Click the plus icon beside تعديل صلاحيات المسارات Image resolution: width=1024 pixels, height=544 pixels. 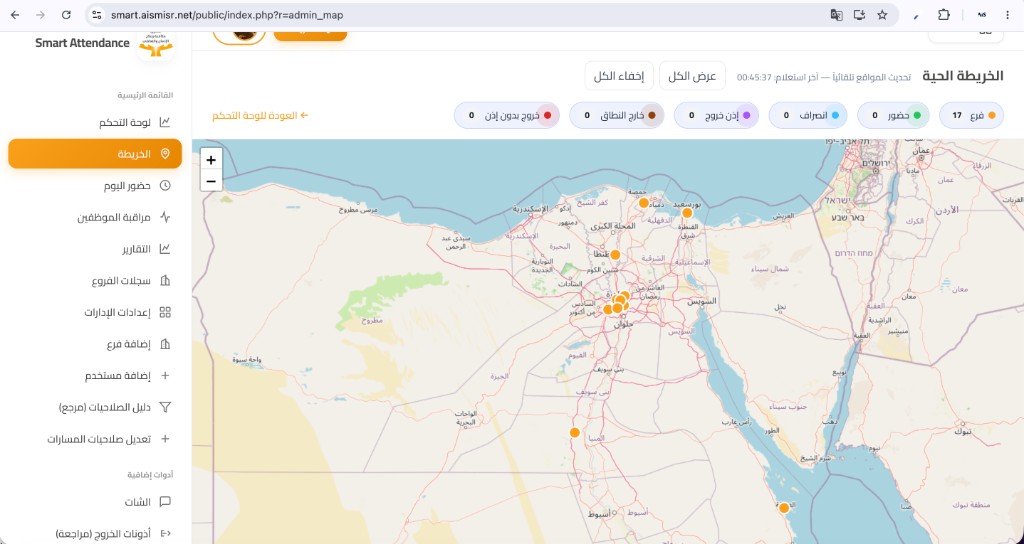pos(165,439)
